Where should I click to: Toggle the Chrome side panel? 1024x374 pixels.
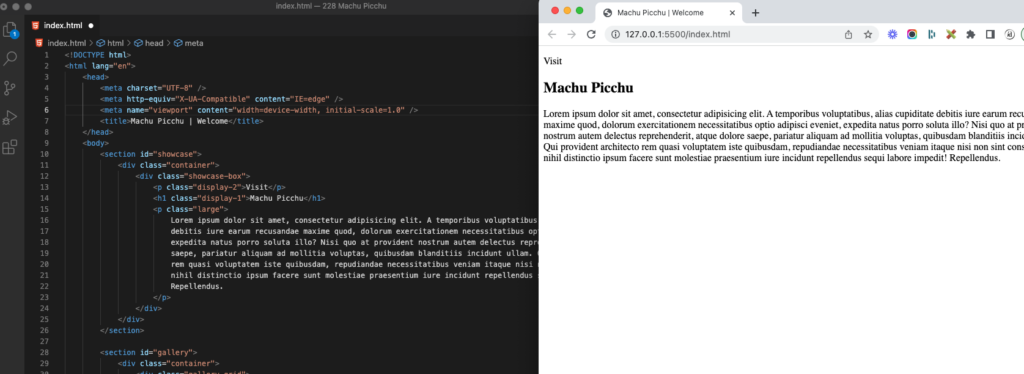tap(990, 35)
